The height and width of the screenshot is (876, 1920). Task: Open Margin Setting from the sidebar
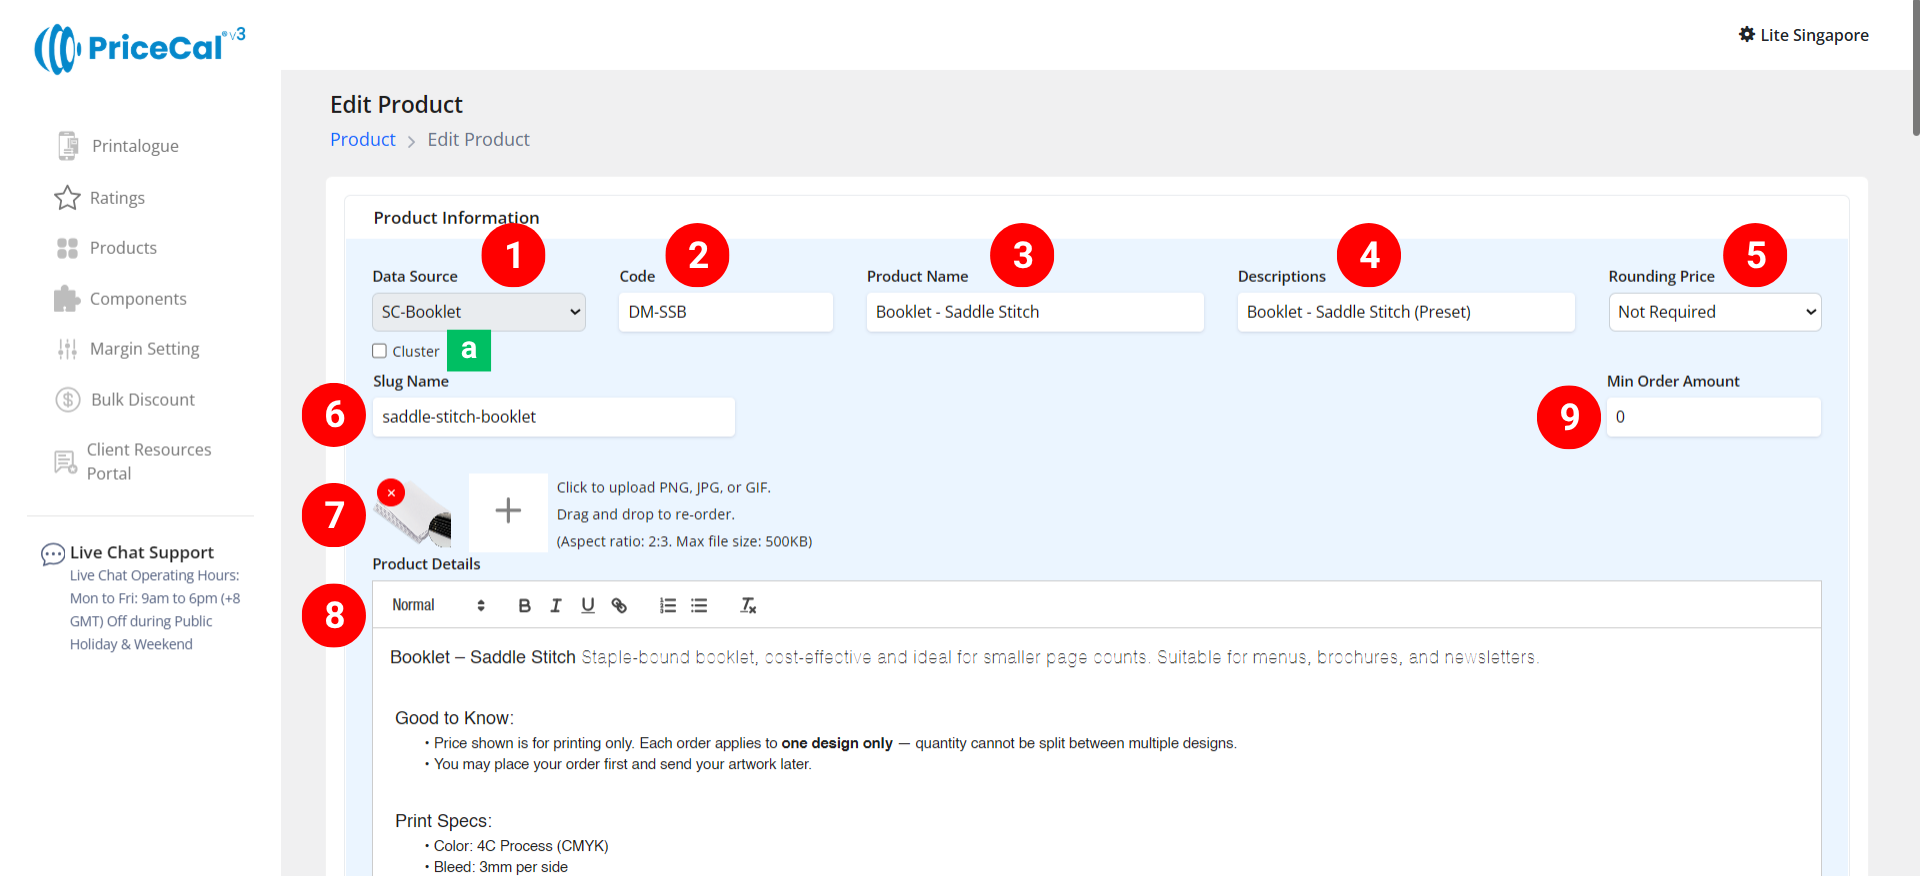pos(144,349)
